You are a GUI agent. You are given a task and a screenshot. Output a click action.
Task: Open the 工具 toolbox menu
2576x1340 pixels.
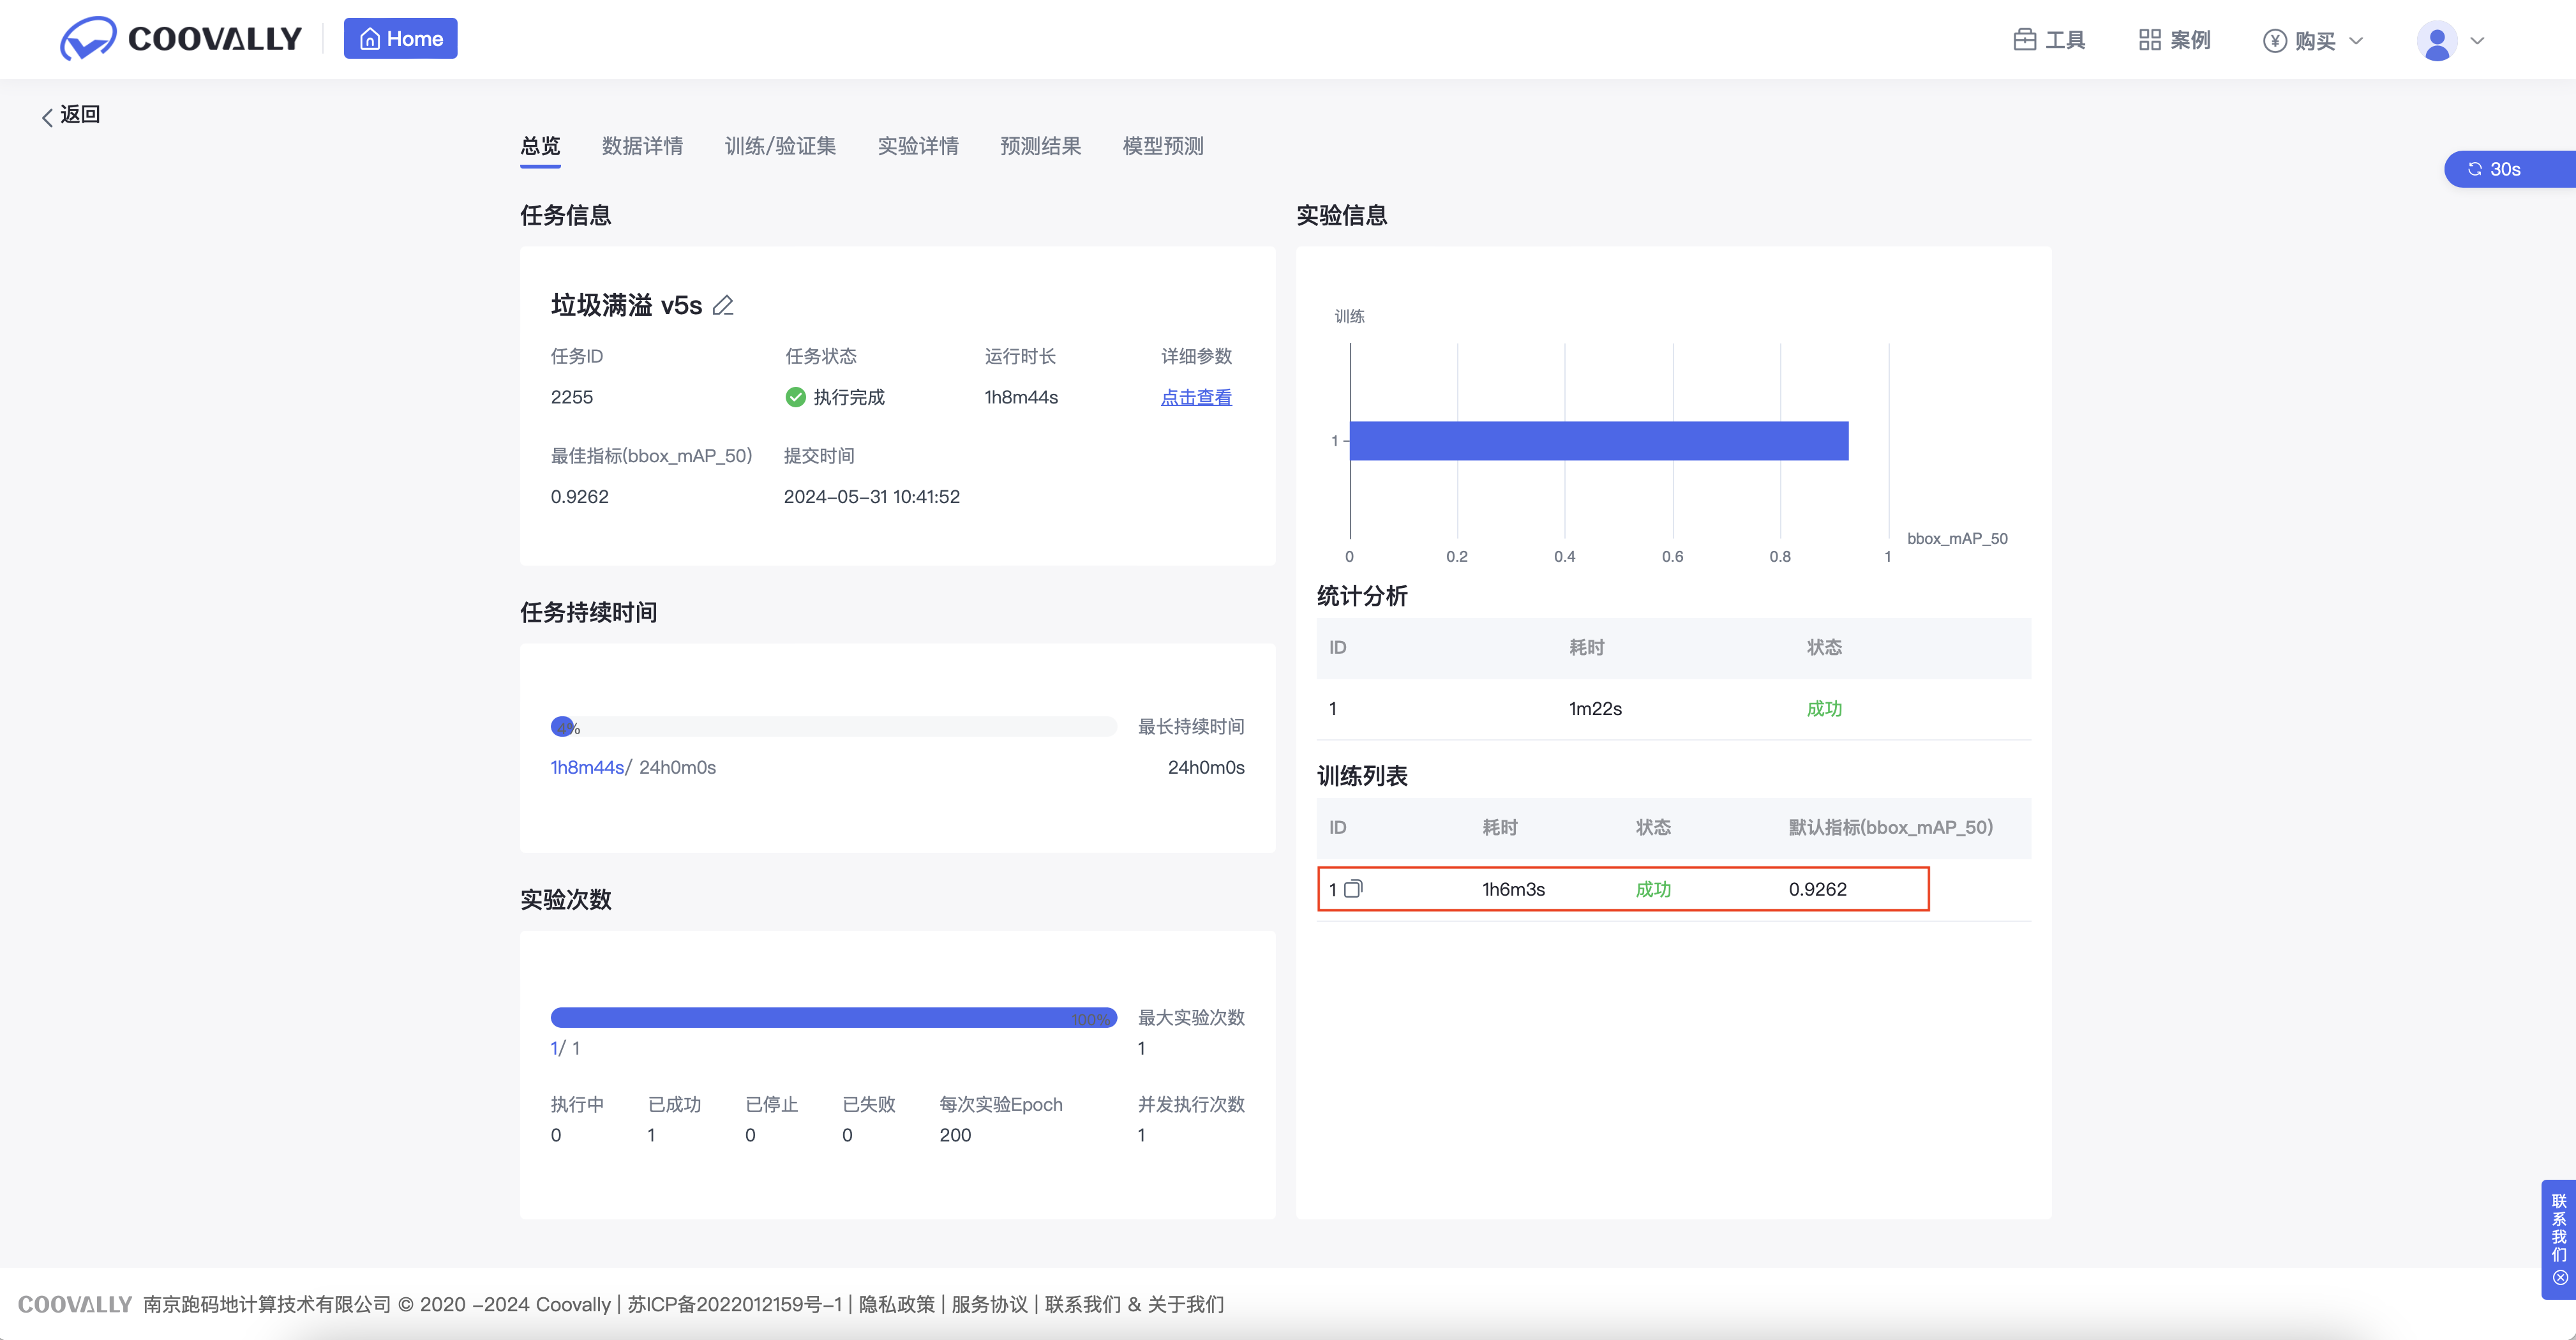pos(2049,40)
